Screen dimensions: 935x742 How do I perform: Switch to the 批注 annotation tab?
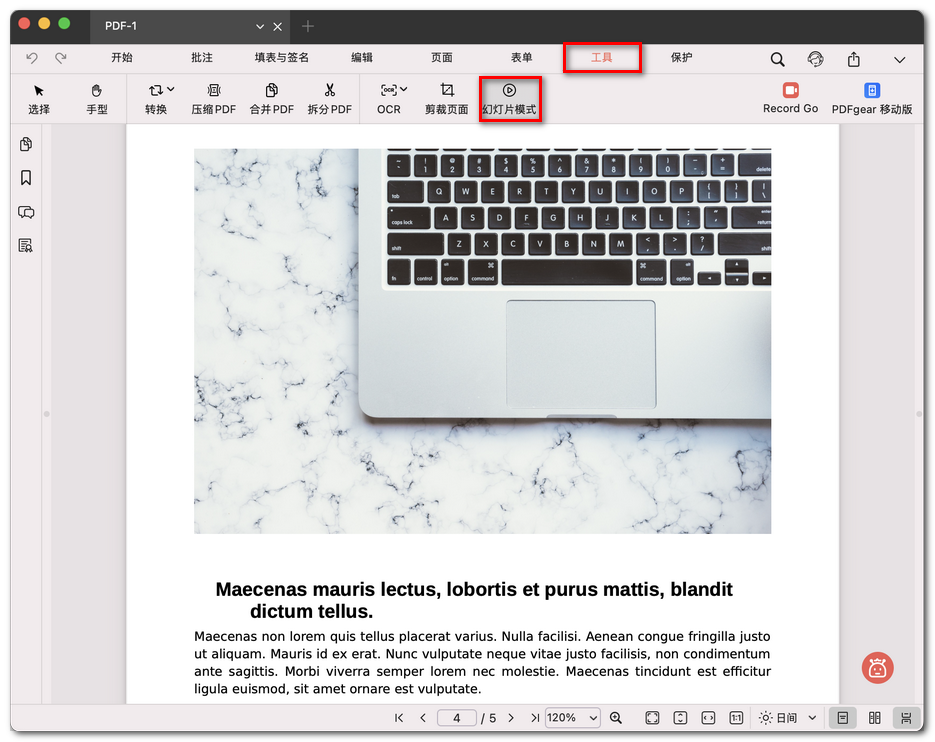202,58
